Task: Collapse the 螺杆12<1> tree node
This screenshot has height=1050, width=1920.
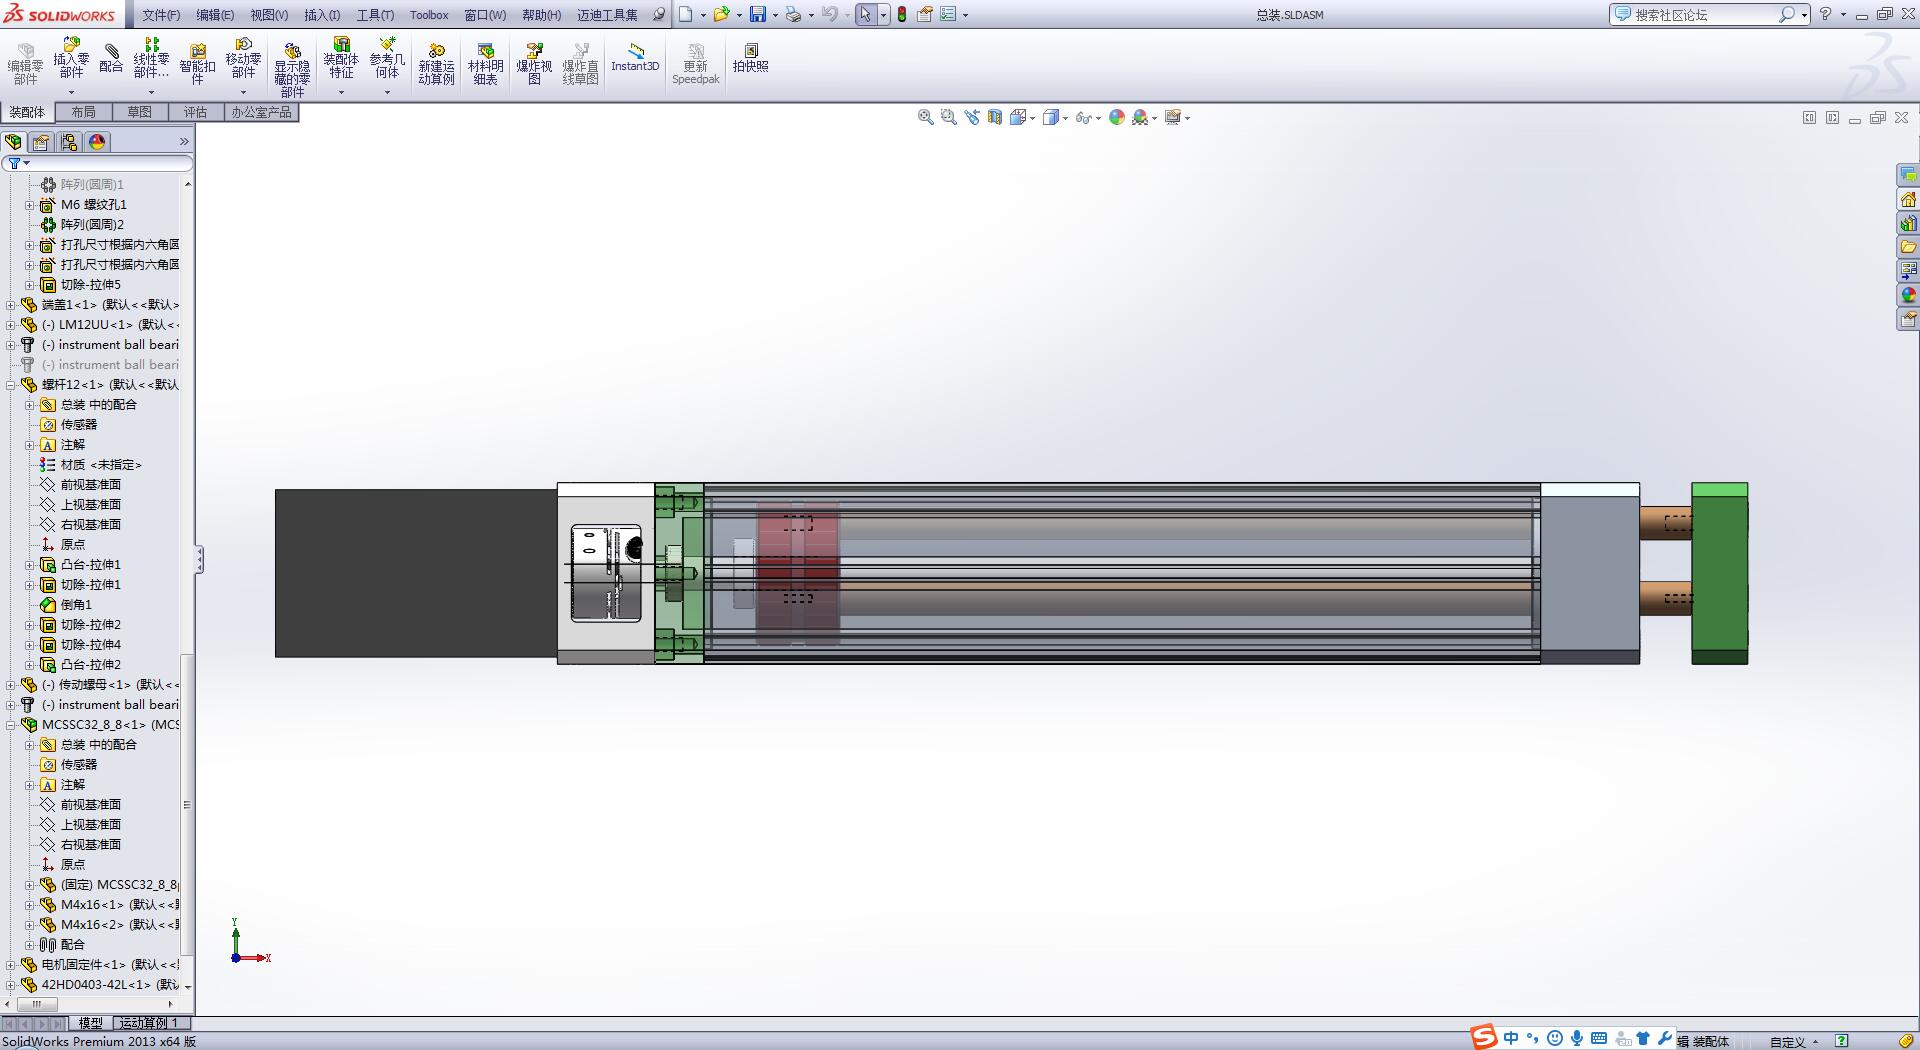Action: pyautogui.click(x=11, y=385)
